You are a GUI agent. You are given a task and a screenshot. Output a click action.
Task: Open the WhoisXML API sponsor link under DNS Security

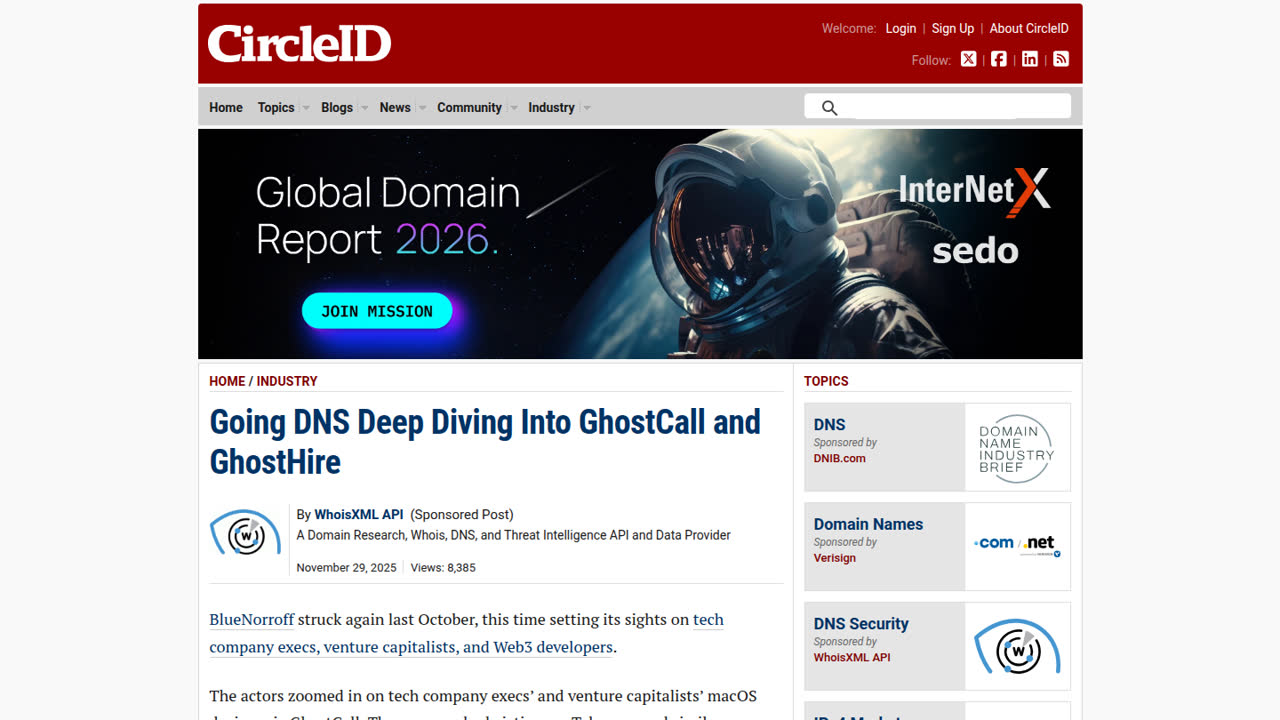tap(852, 657)
